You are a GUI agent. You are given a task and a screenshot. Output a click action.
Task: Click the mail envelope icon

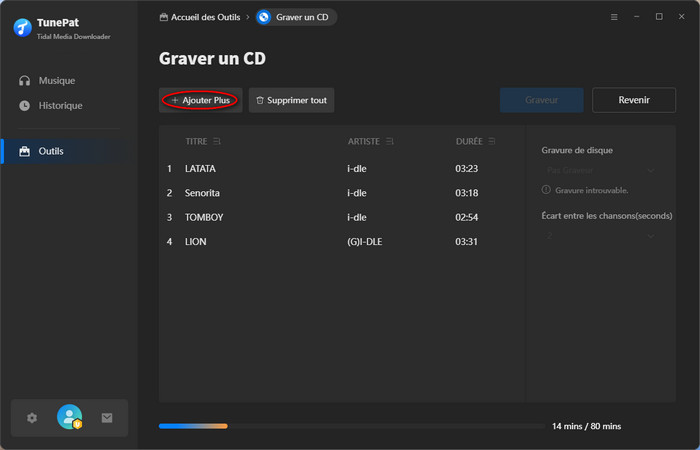[107, 418]
